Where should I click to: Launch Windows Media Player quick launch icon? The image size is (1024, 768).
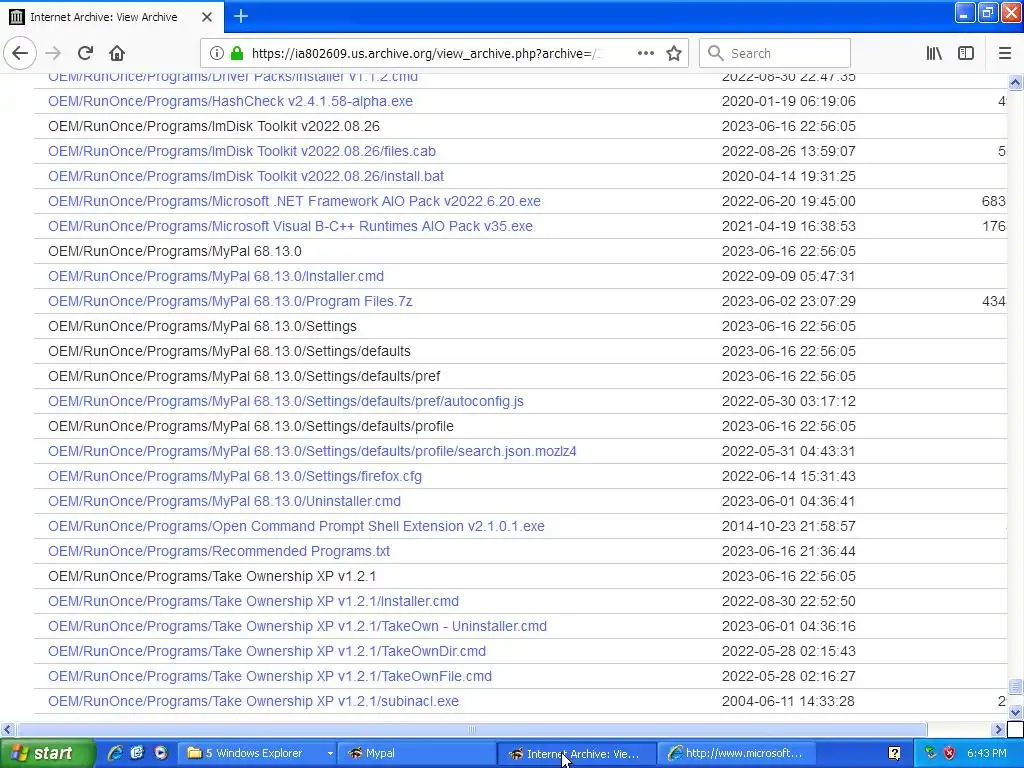160,753
